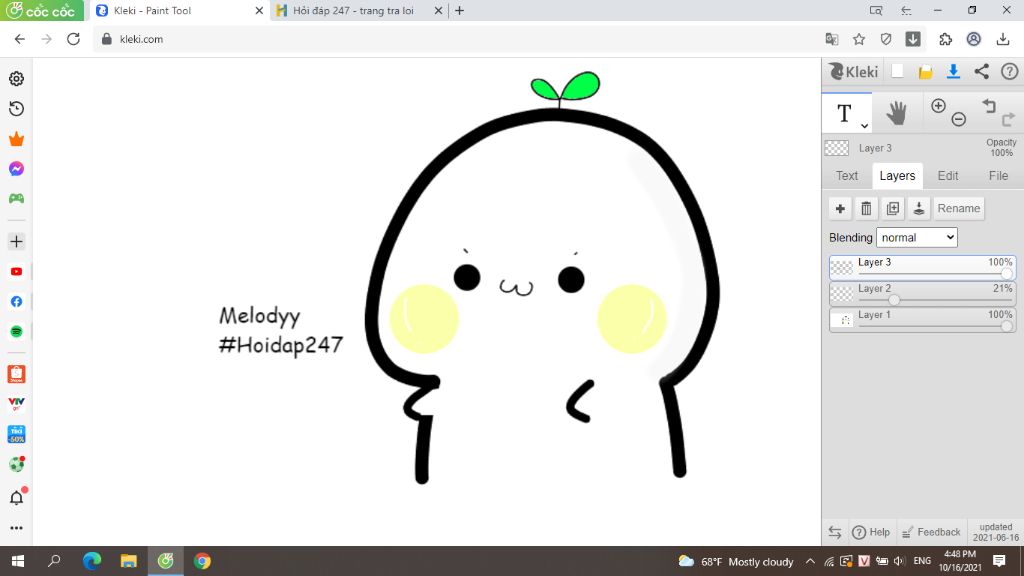This screenshot has height=576, width=1024.
Task: Add a new layer with plus button
Action: (840, 208)
